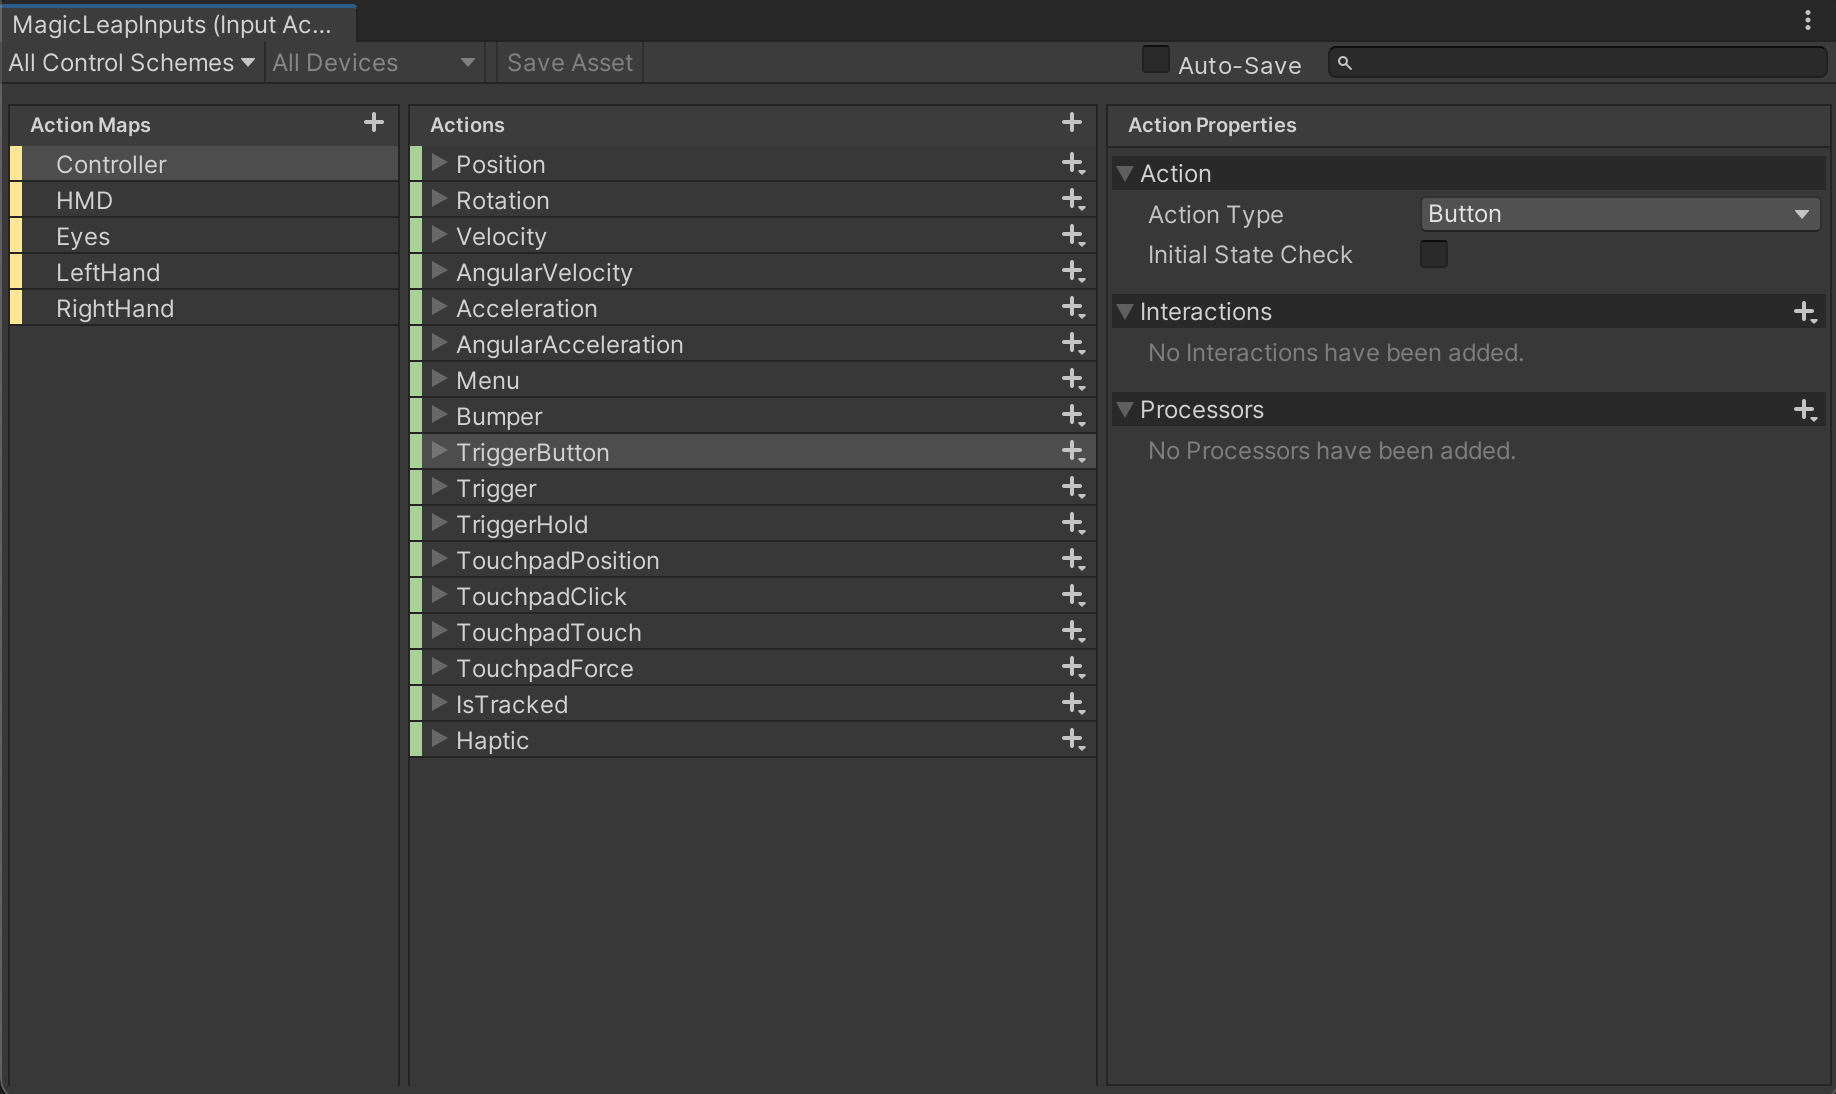Enable the Auto-Save checkbox
Viewport: 1836px width, 1094px height.
tap(1156, 61)
